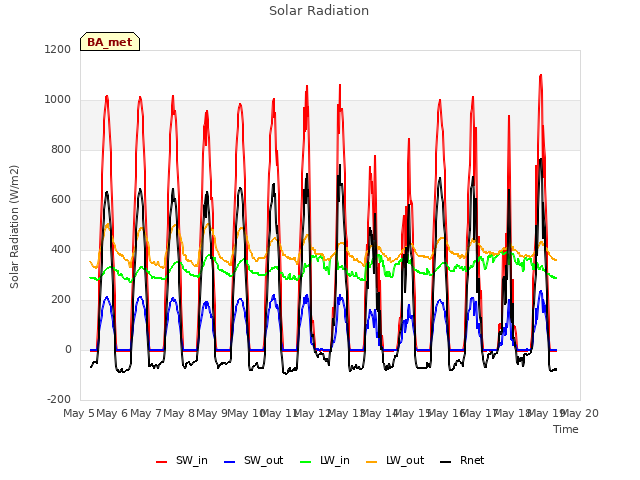Click the 1000 y-axis tick label
The height and width of the screenshot is (480, 640).
58,100
